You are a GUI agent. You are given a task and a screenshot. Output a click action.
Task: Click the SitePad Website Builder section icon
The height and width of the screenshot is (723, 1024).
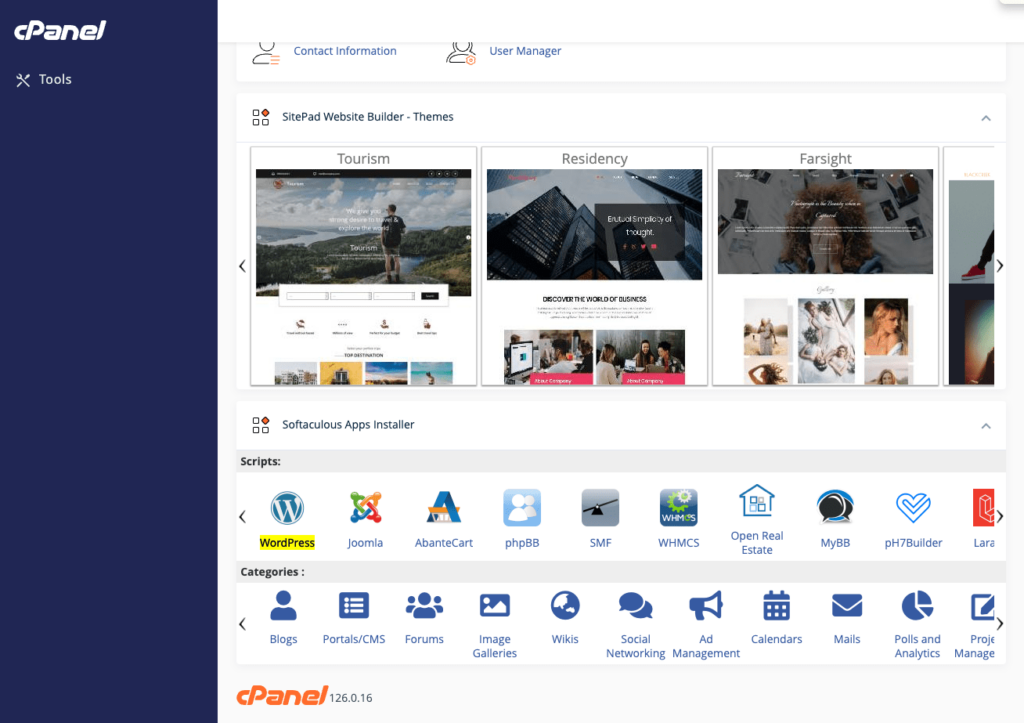coord(261,117)
